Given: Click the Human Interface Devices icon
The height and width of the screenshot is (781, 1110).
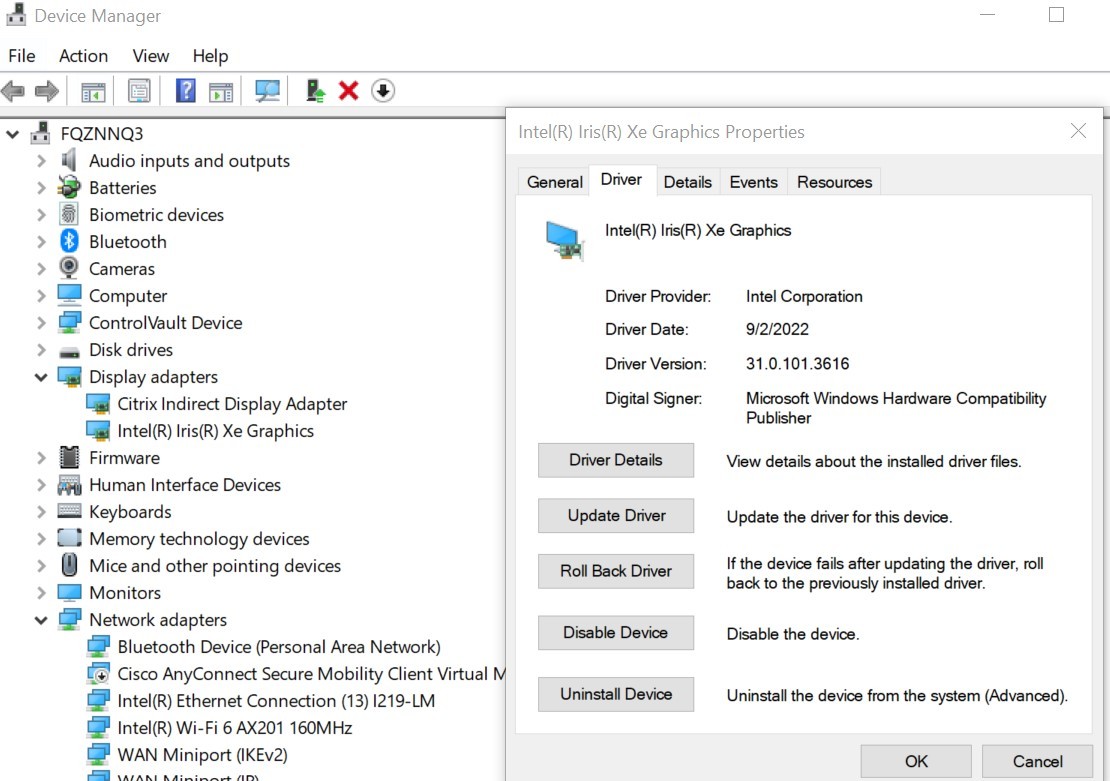Looking at the screenshot, I should point(69,485).
